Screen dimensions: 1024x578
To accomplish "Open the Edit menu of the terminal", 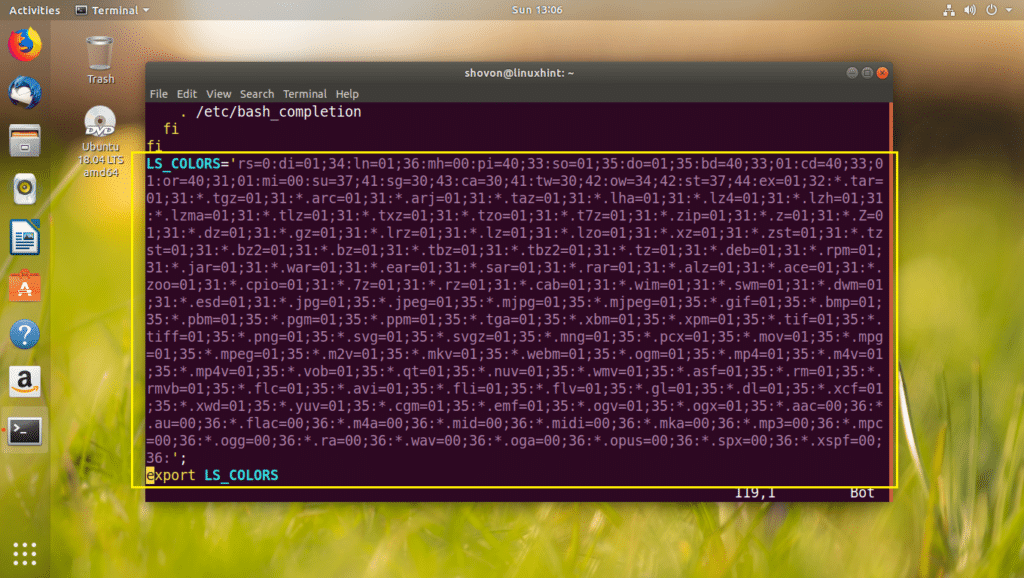I will click(x=186, y=93).
